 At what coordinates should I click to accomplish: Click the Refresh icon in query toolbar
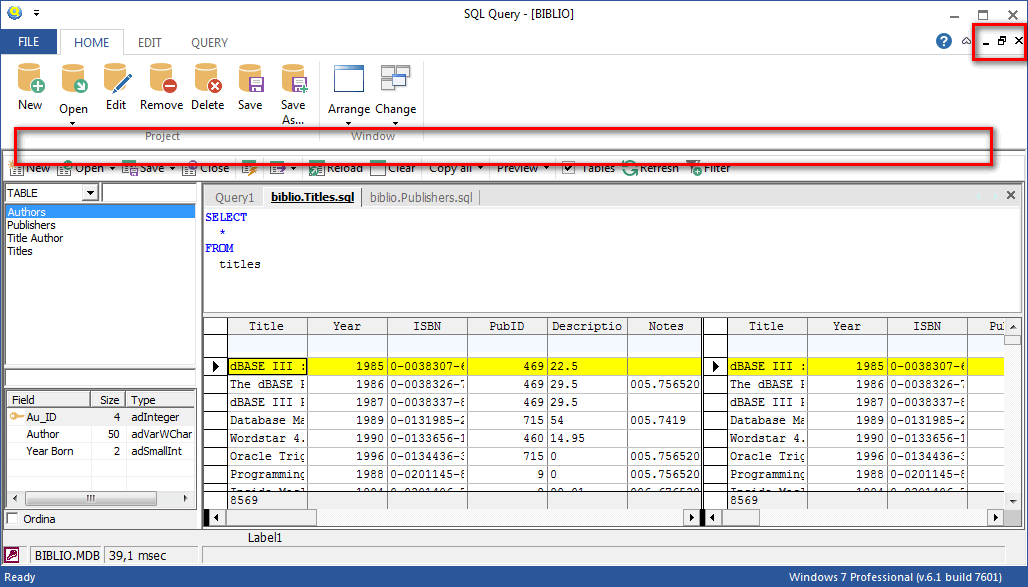pyautogui.click(x=630, y=169)
